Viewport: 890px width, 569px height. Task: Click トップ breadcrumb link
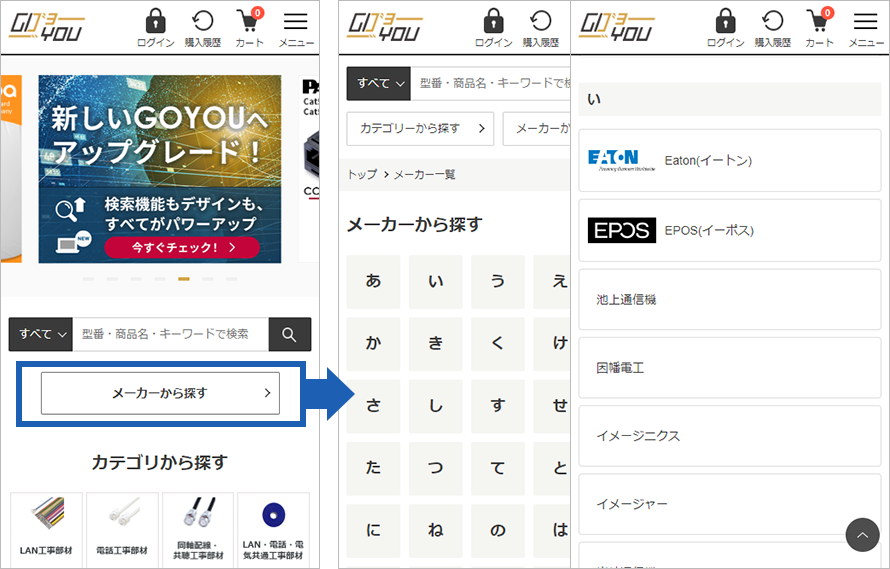click(x=362, y=174)
